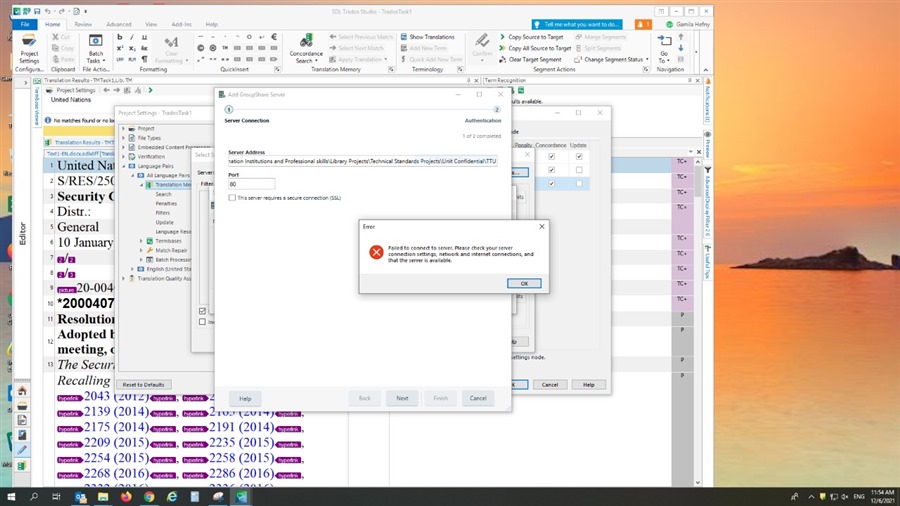Apply italic formatting in ribbon
The image size is (900, 506).
coord(132,37)
